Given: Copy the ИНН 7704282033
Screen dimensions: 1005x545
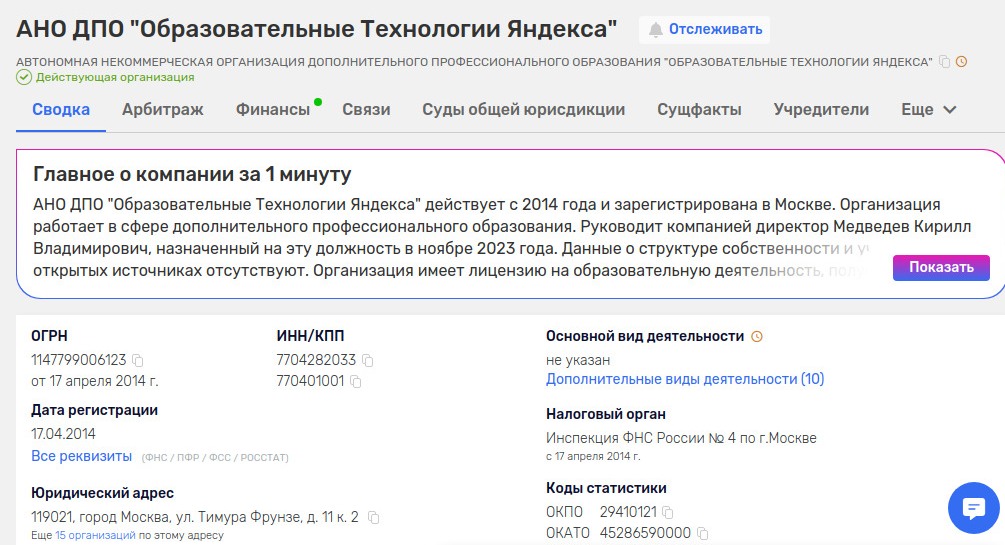Looking at the screenshot, I should pos(367,360).
